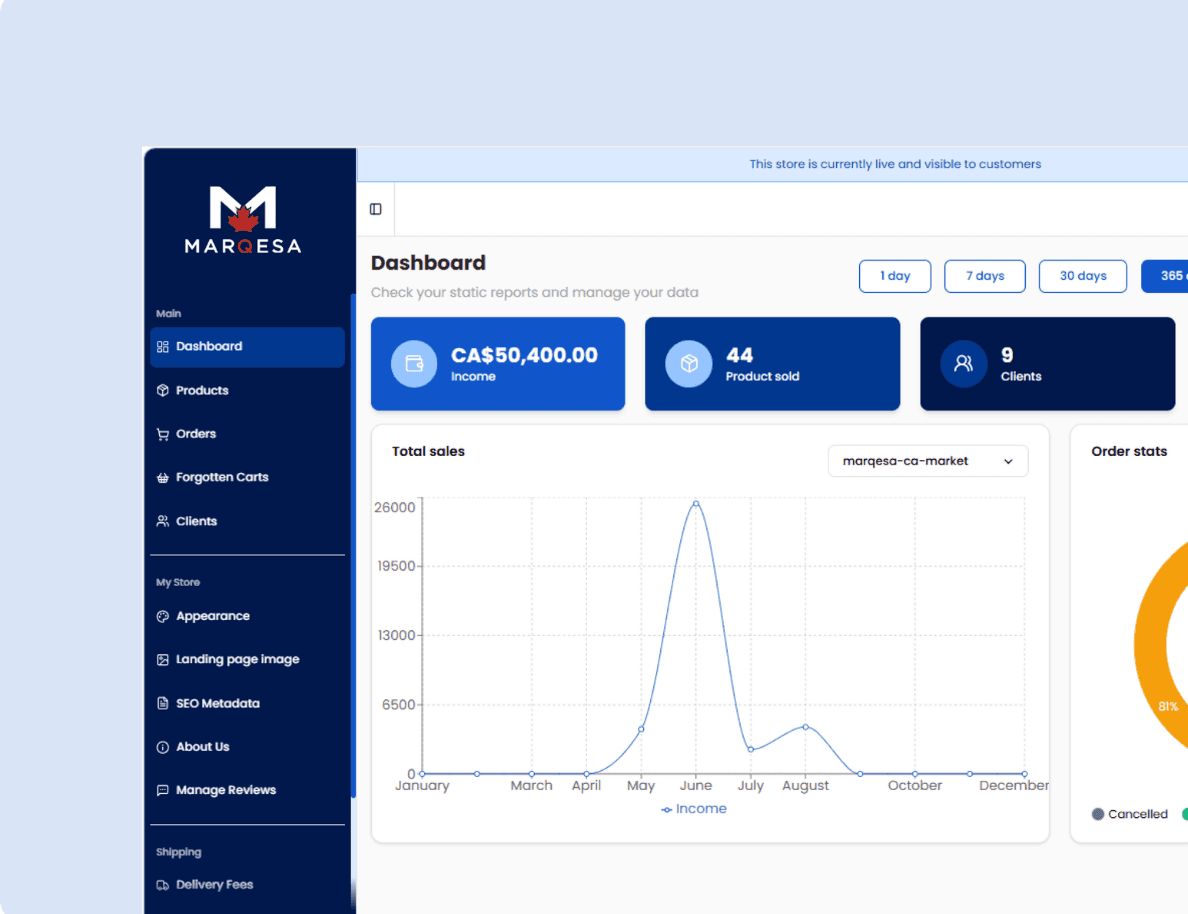The image size is (1188, 914).
Task: Click the Dashboard grid icon in sidebar
Action: point(163,347)
